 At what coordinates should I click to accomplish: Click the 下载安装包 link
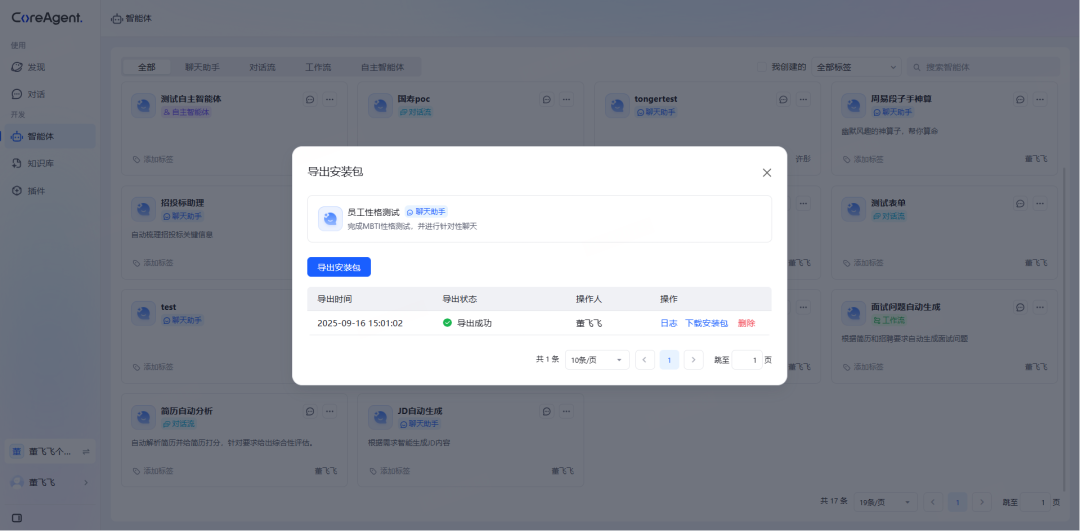[x=707, y=323]
